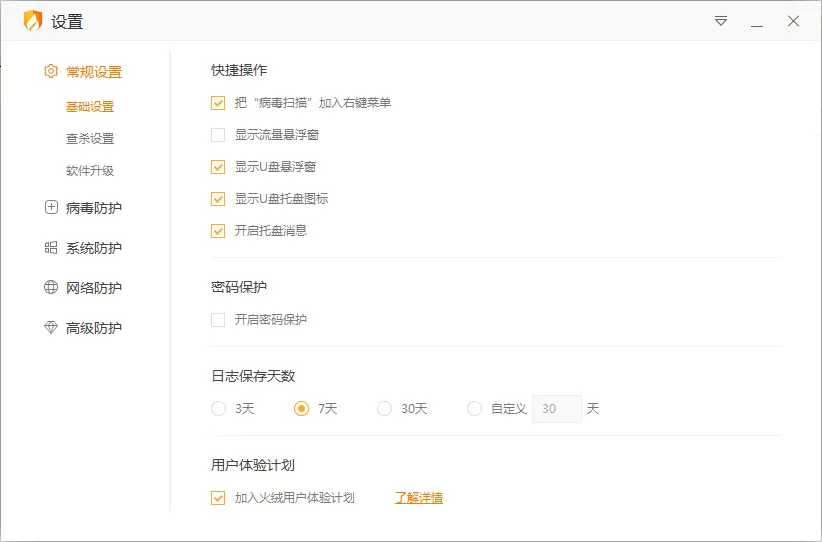
Task: Uncheck 开启托盘消息
Action: (218, 231)
